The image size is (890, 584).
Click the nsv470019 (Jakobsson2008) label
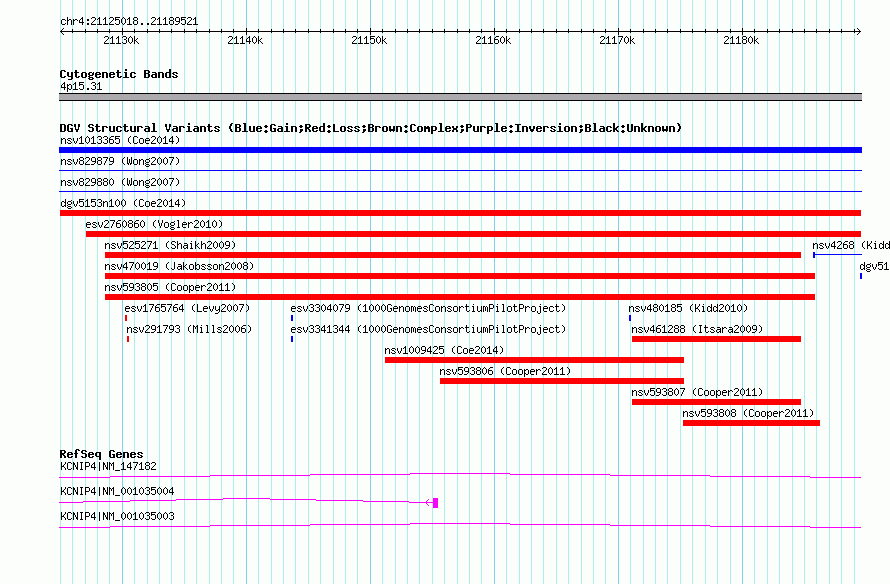pyautogui.click(x=179, y=266)
